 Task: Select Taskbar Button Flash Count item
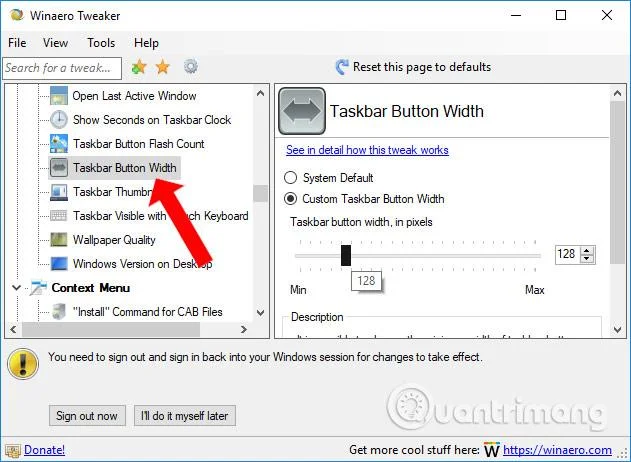coord(138,144)
